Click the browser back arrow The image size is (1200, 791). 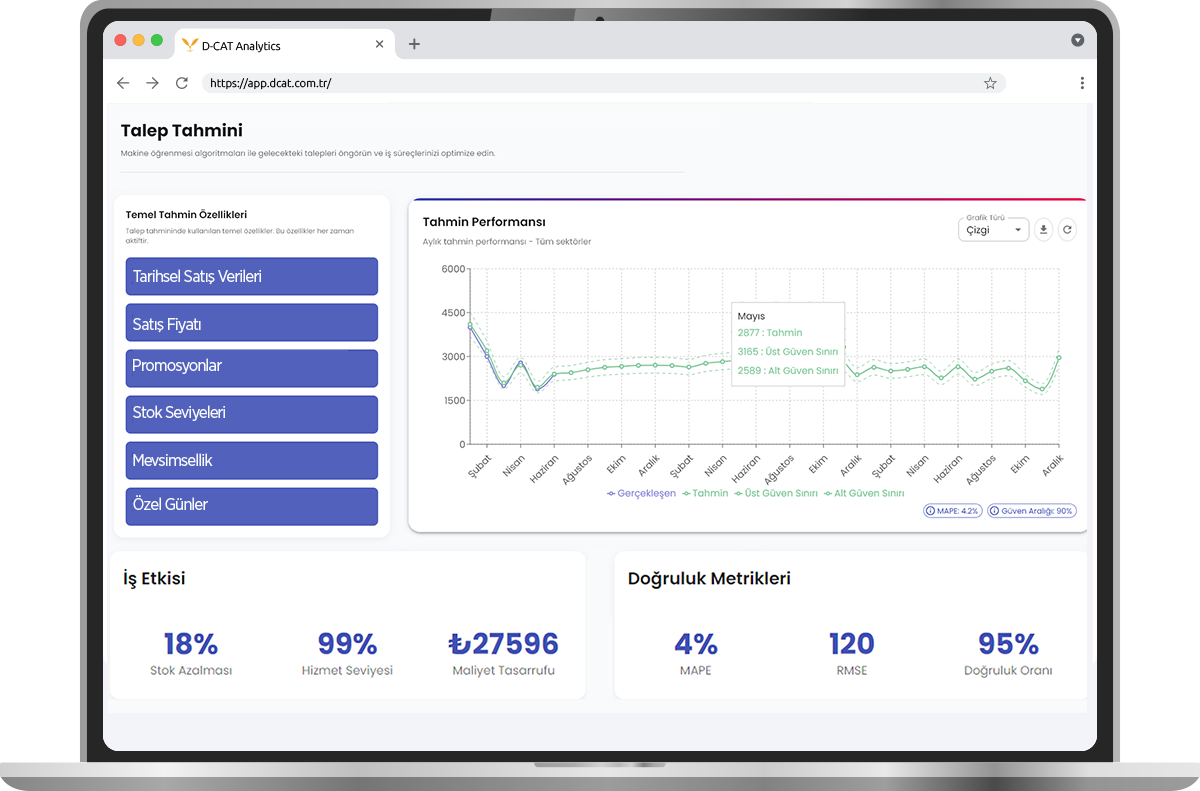[x=123, y=83]
